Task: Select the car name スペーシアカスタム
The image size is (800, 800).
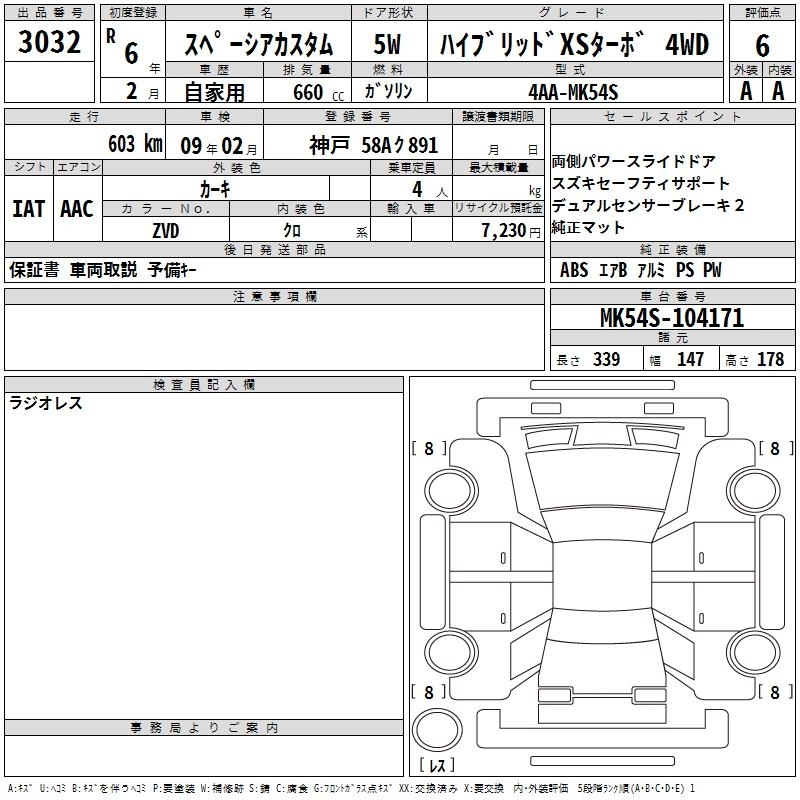Action: 257,44
